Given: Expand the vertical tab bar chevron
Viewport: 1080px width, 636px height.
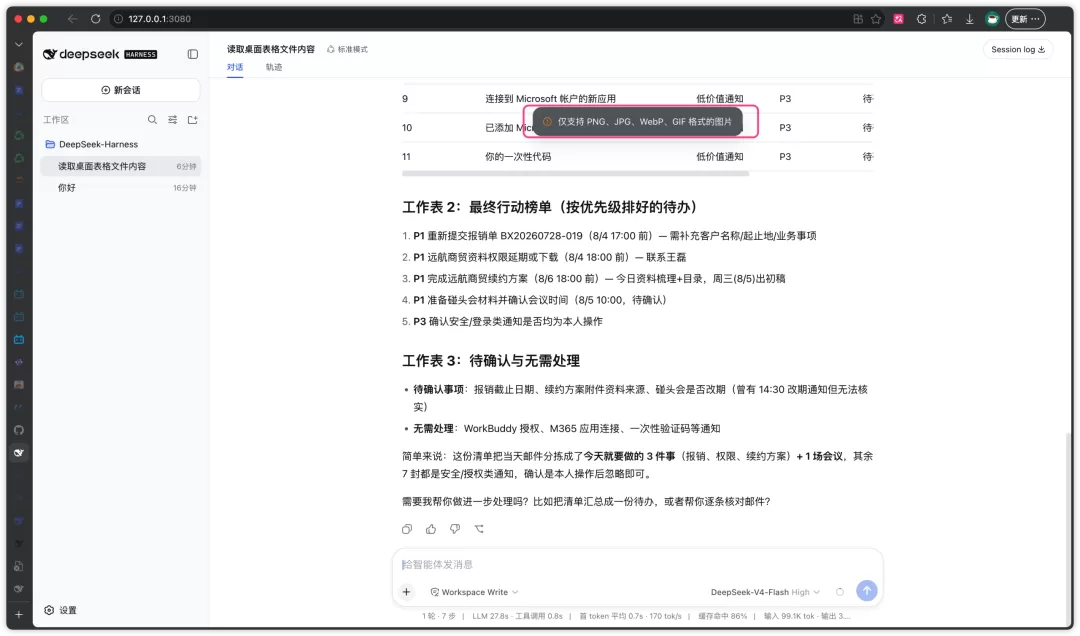Looking at the screenshot, I should pyautogui.click(x=19, y=44).
